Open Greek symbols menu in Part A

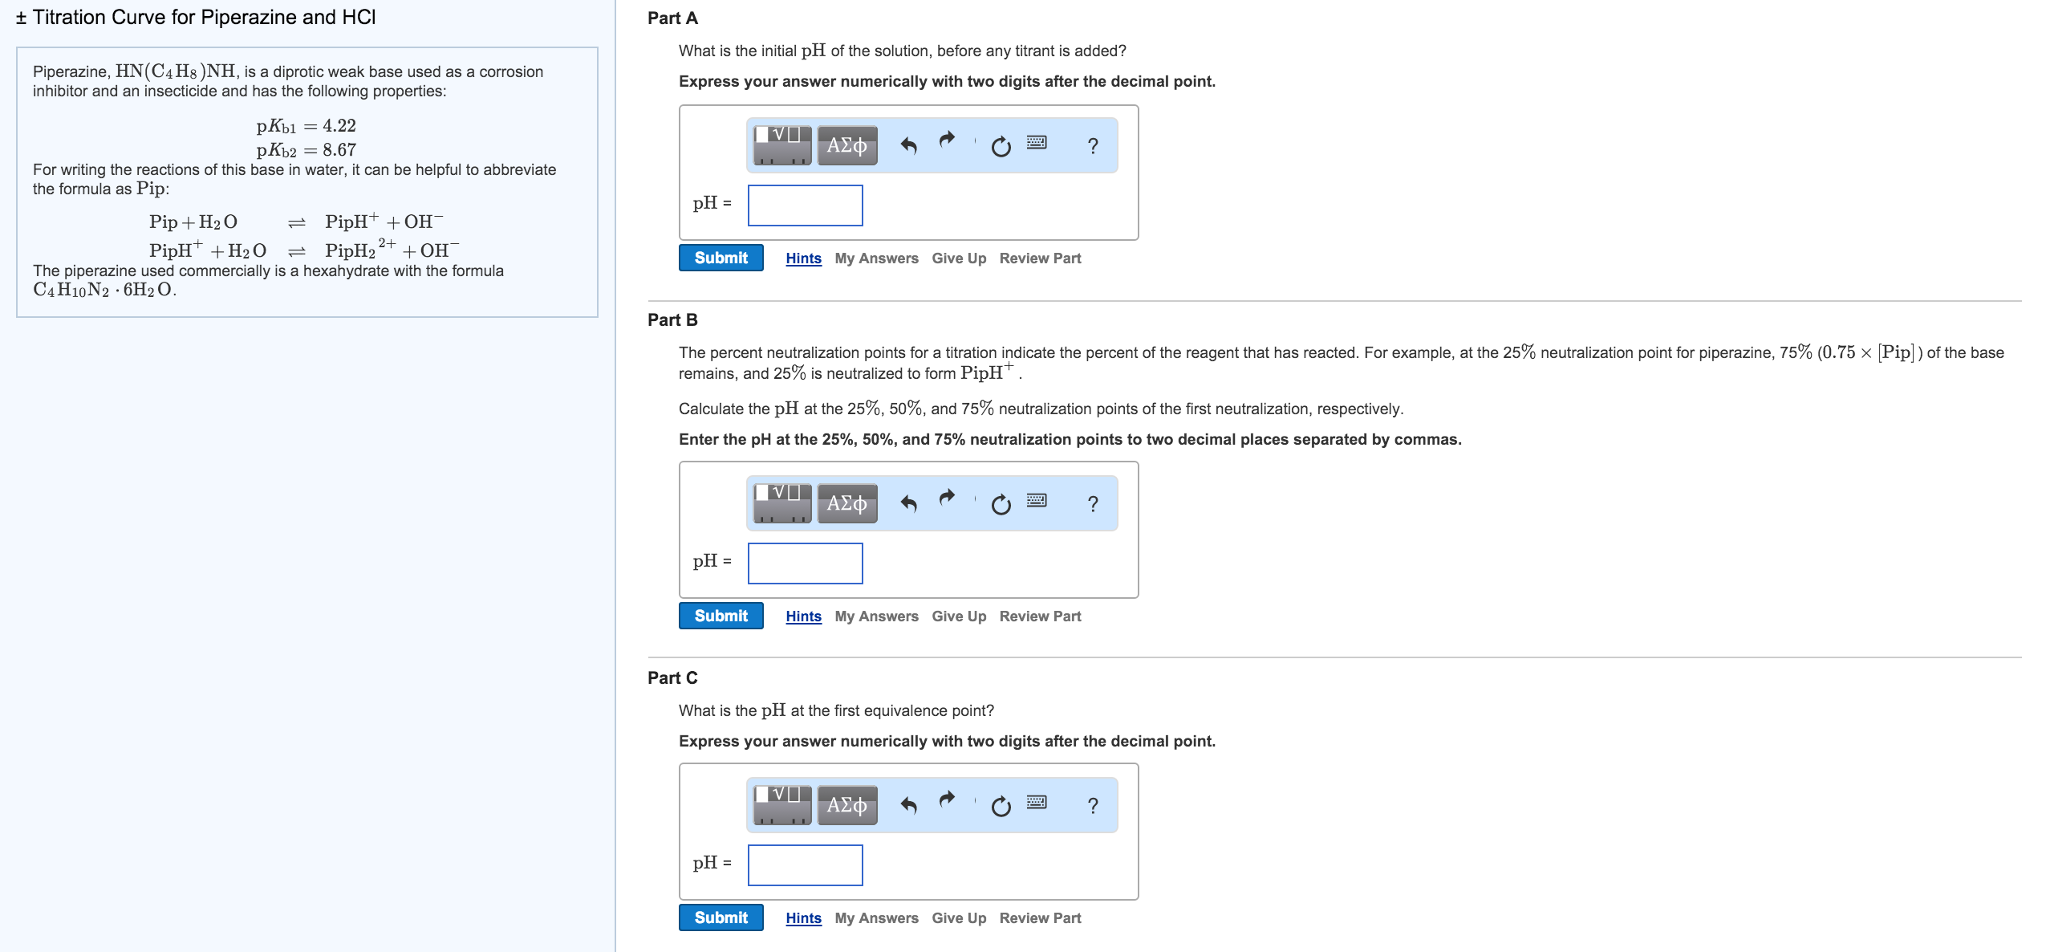tap(847, 145)
